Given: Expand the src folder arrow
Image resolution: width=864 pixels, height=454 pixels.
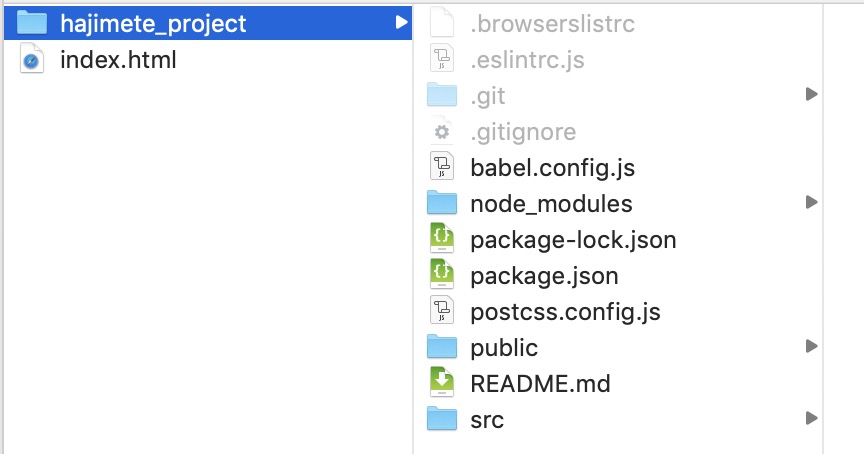Looking at the screenshot, I should click(x=811, y=418).
